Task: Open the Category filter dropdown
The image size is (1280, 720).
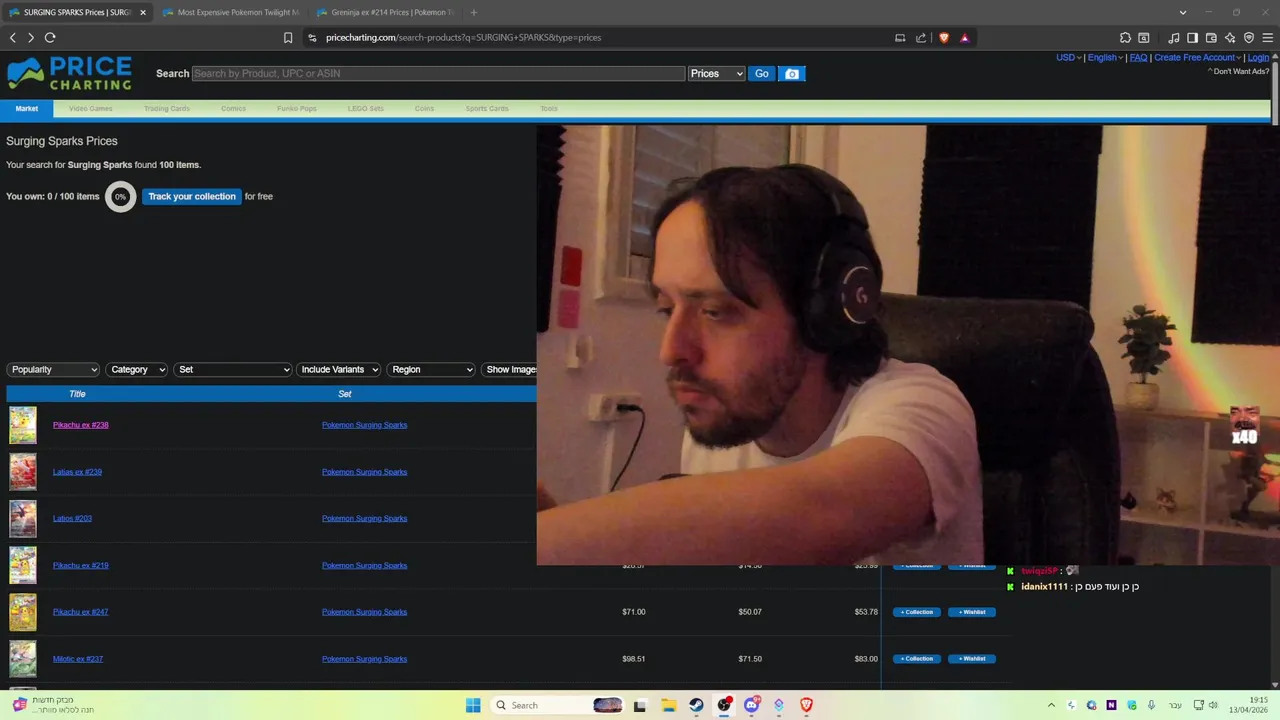Action: coord(136,369)
